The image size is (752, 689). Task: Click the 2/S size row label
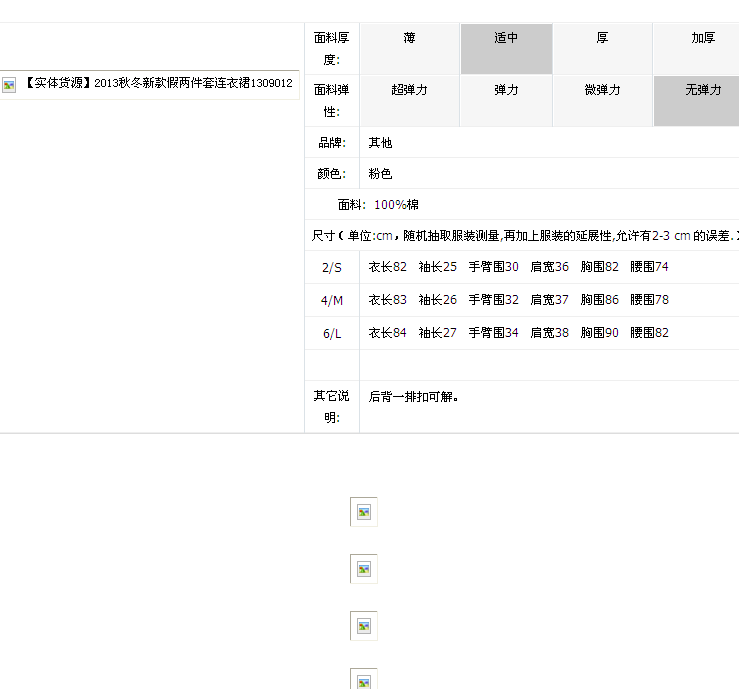[x=331, y=268]
